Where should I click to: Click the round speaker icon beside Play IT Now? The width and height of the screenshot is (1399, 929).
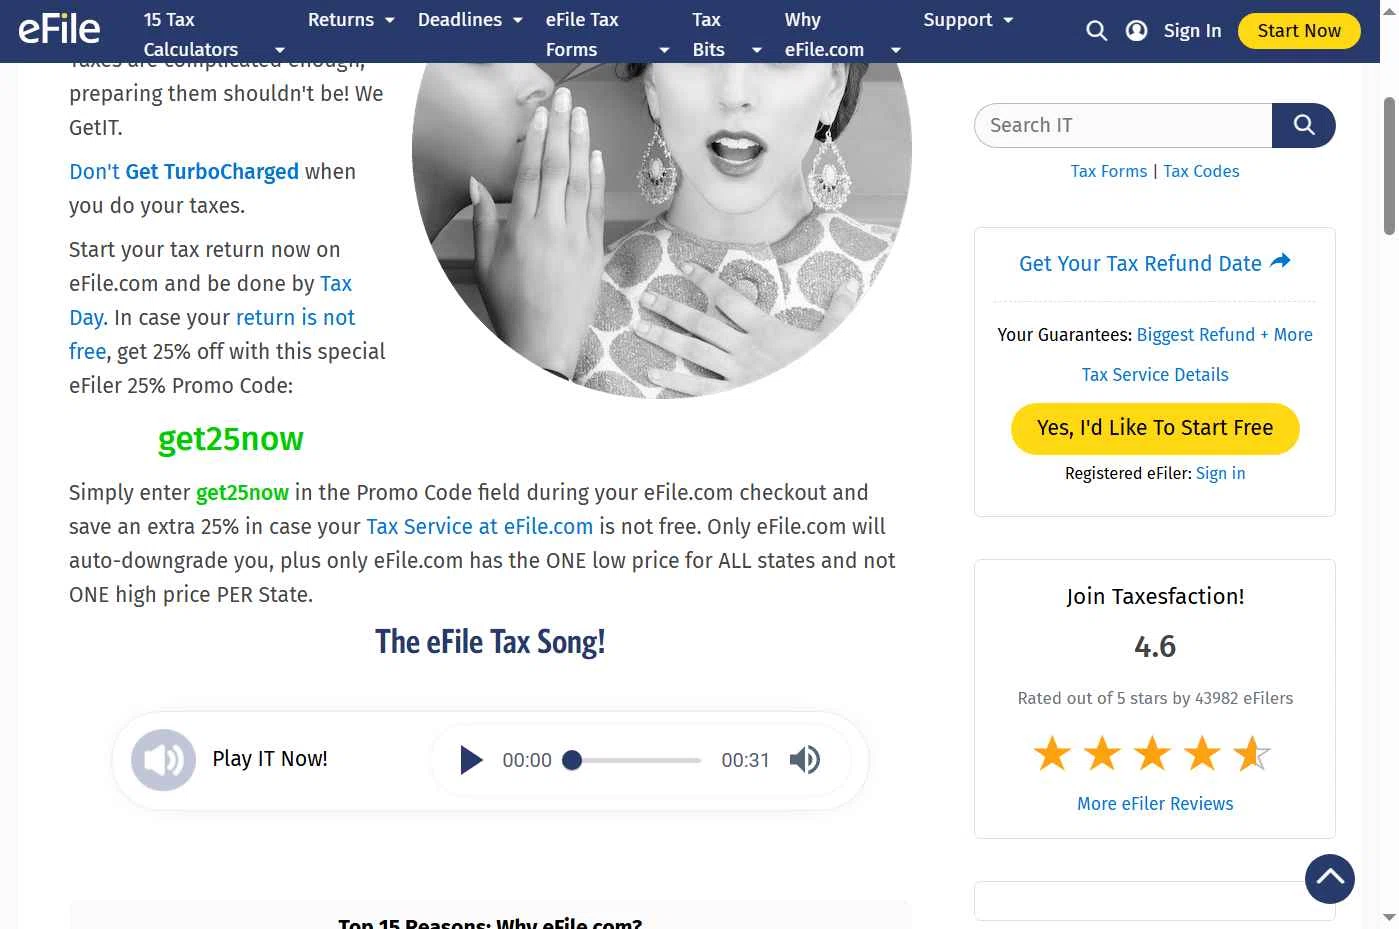click(x=164, y=760)
